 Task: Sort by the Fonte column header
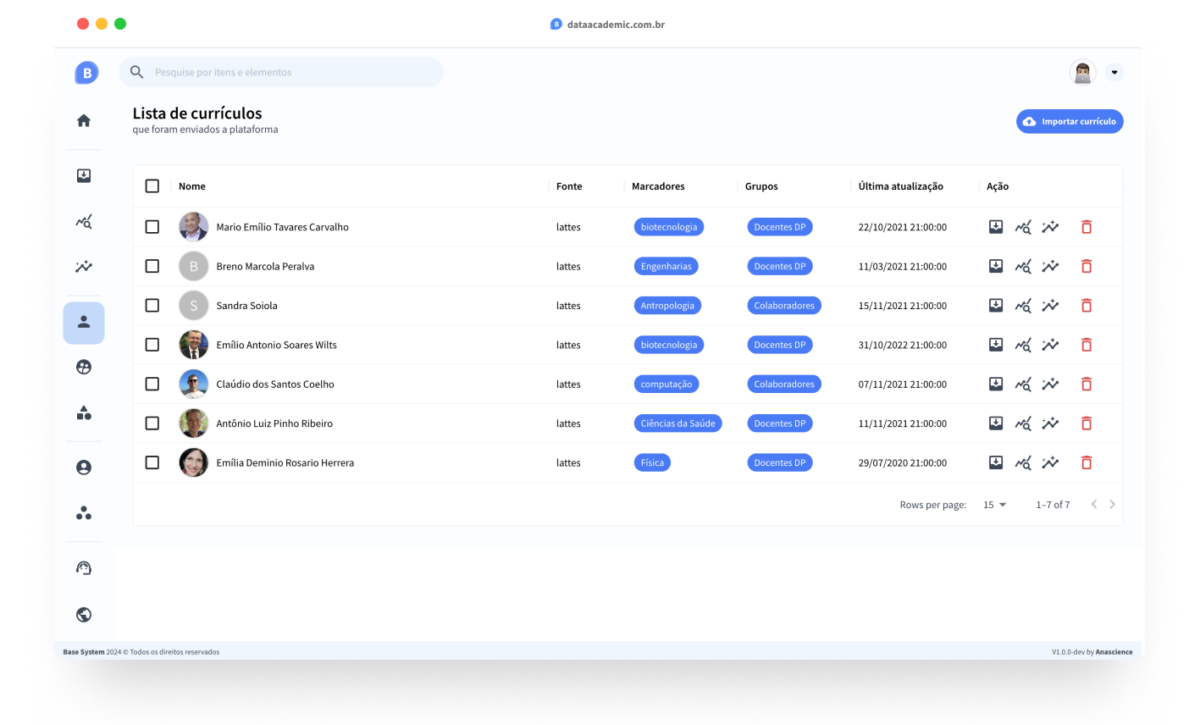click(569, 186)
